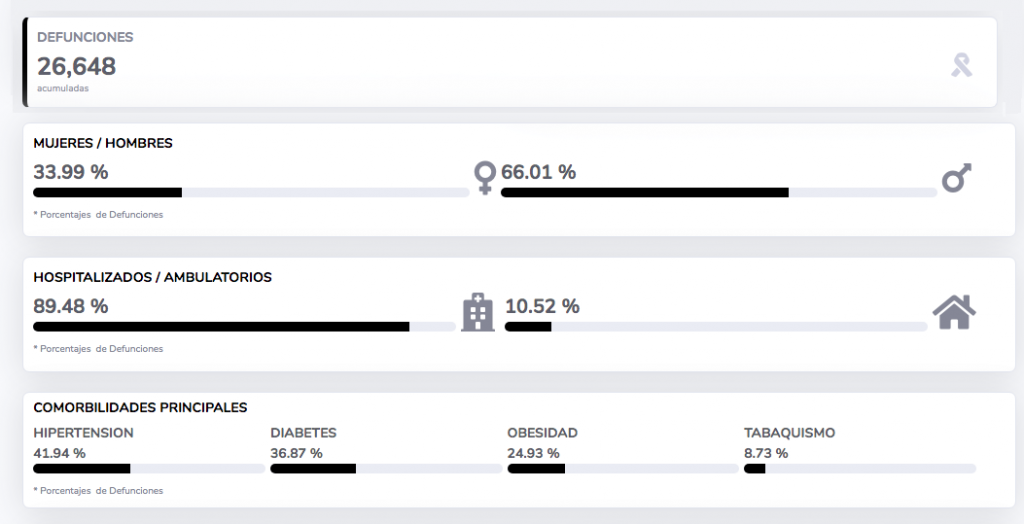This screenshot has width=1024, height=524.
Task: Select the 26,648 deaths total number
Action: 76,67
